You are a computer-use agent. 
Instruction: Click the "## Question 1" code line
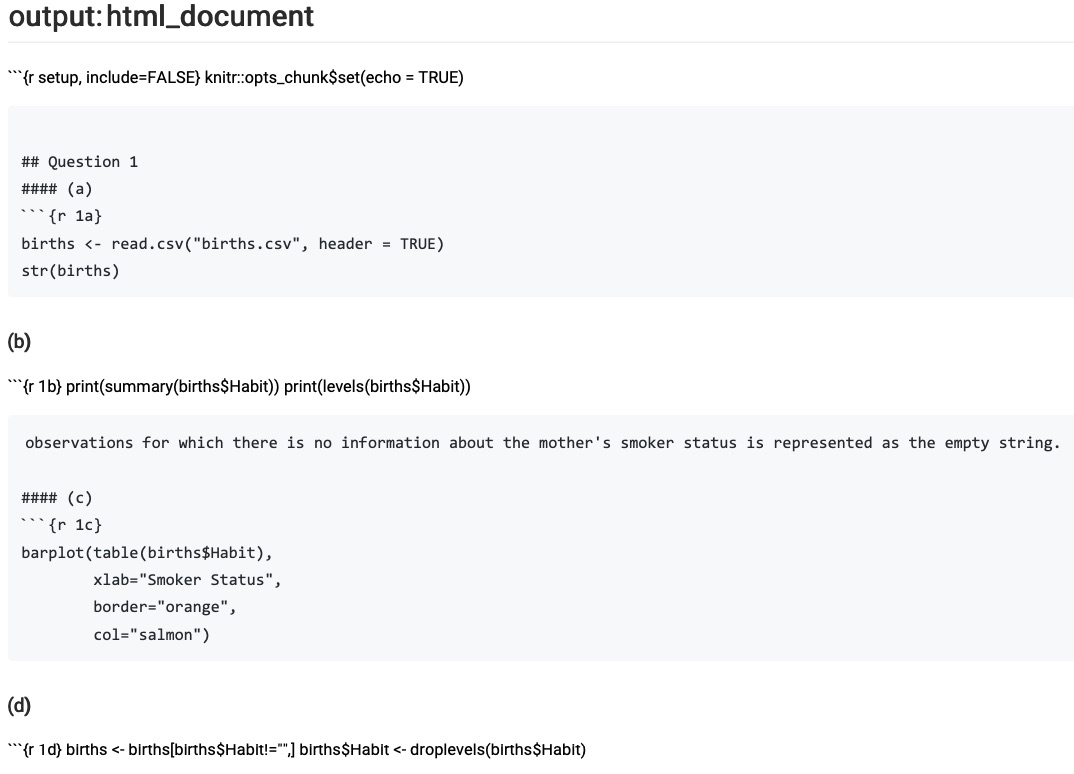[80, 162]
